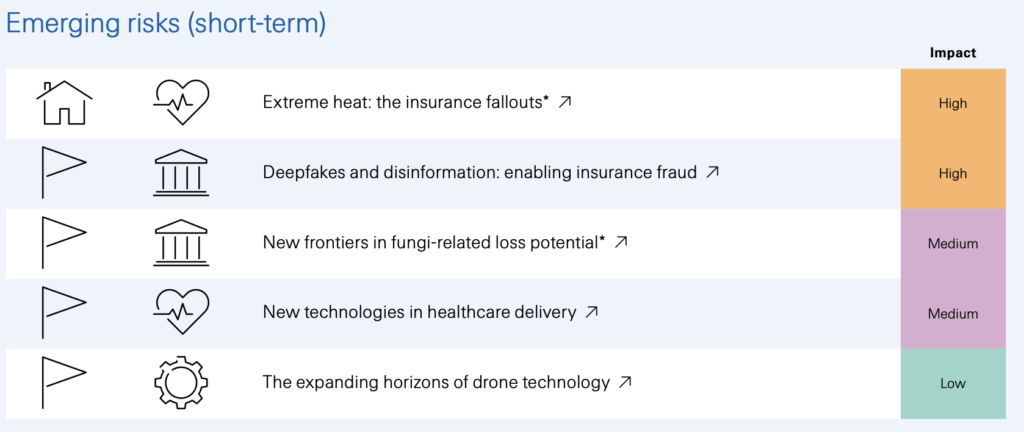
Task: Click the orange High impact cell for Extreme heat
Action: coord(953,103)
